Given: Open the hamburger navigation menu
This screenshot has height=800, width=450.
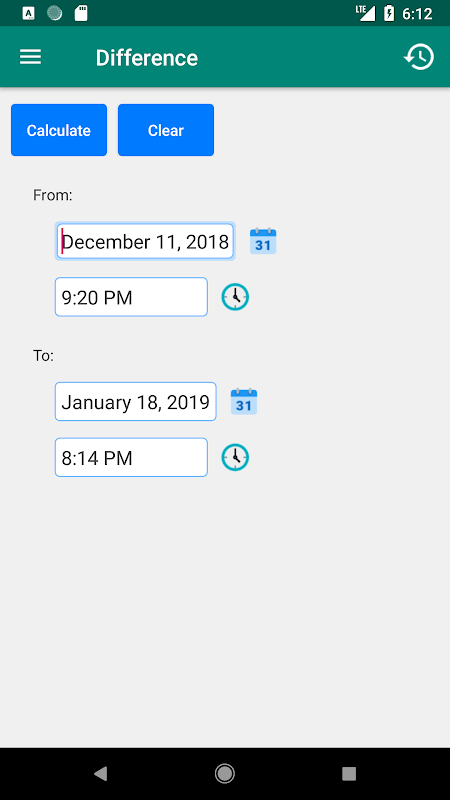Looking at the screenshot, I should click(31, 57).
